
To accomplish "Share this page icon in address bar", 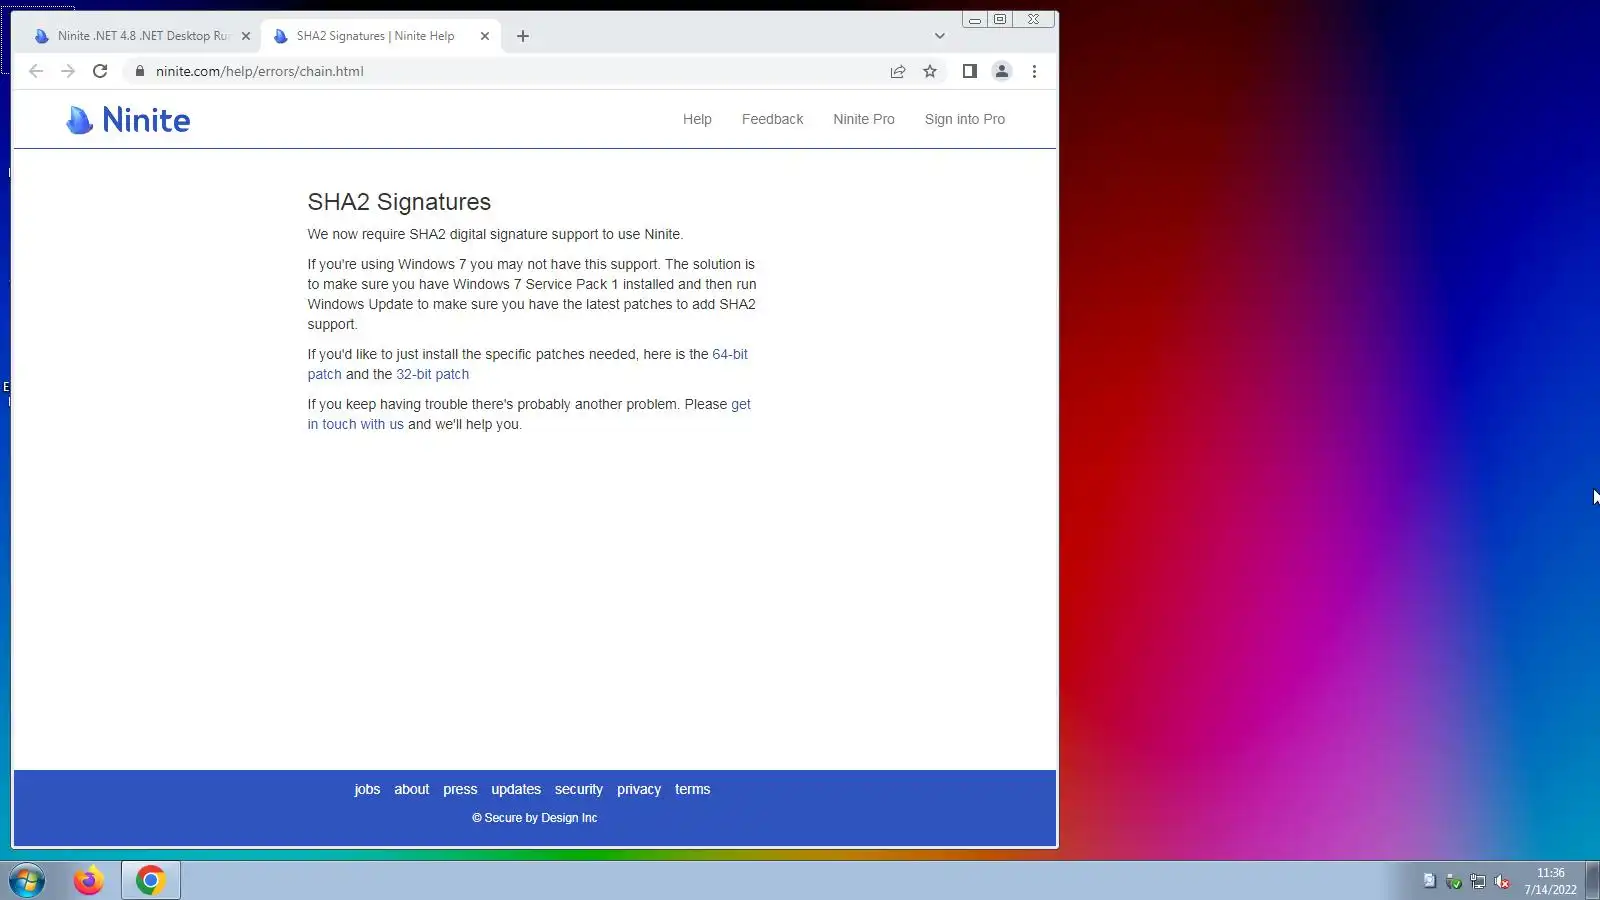I will 898,71.
